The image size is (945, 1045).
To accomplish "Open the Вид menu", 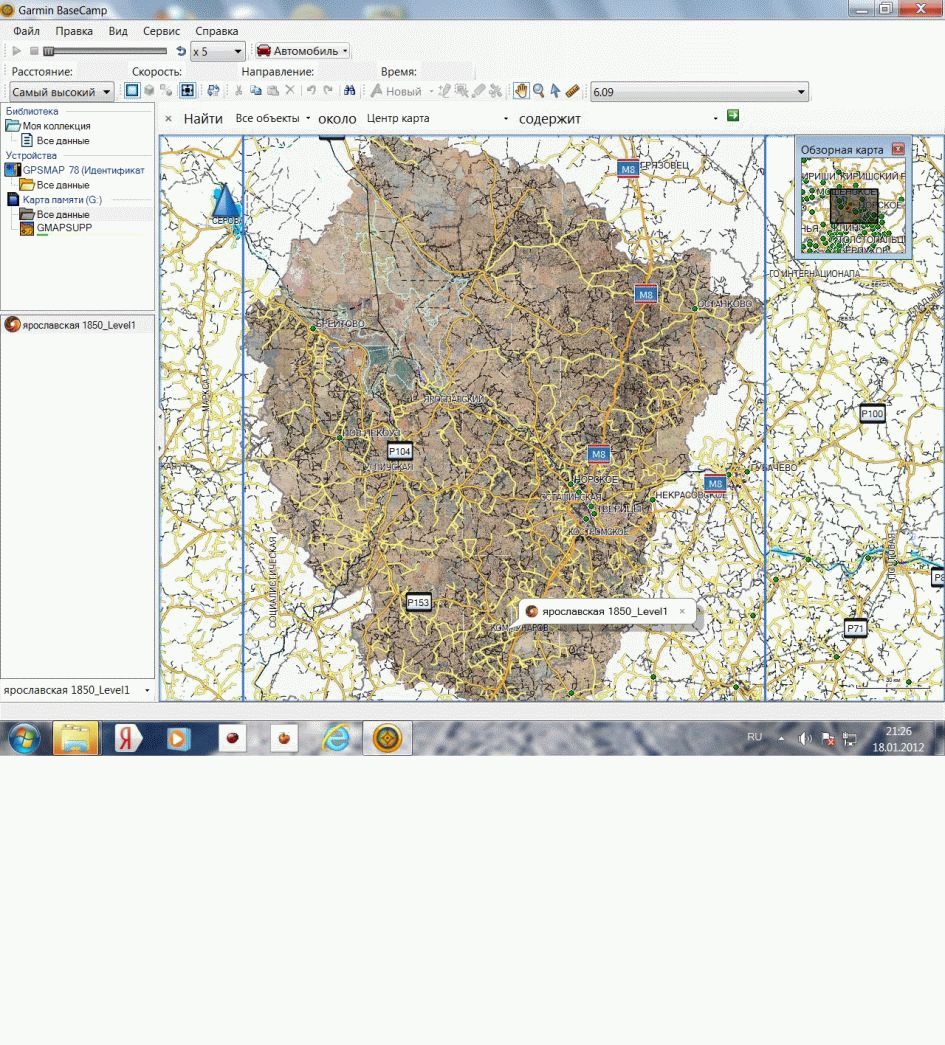I will click(x=118, y=31).
